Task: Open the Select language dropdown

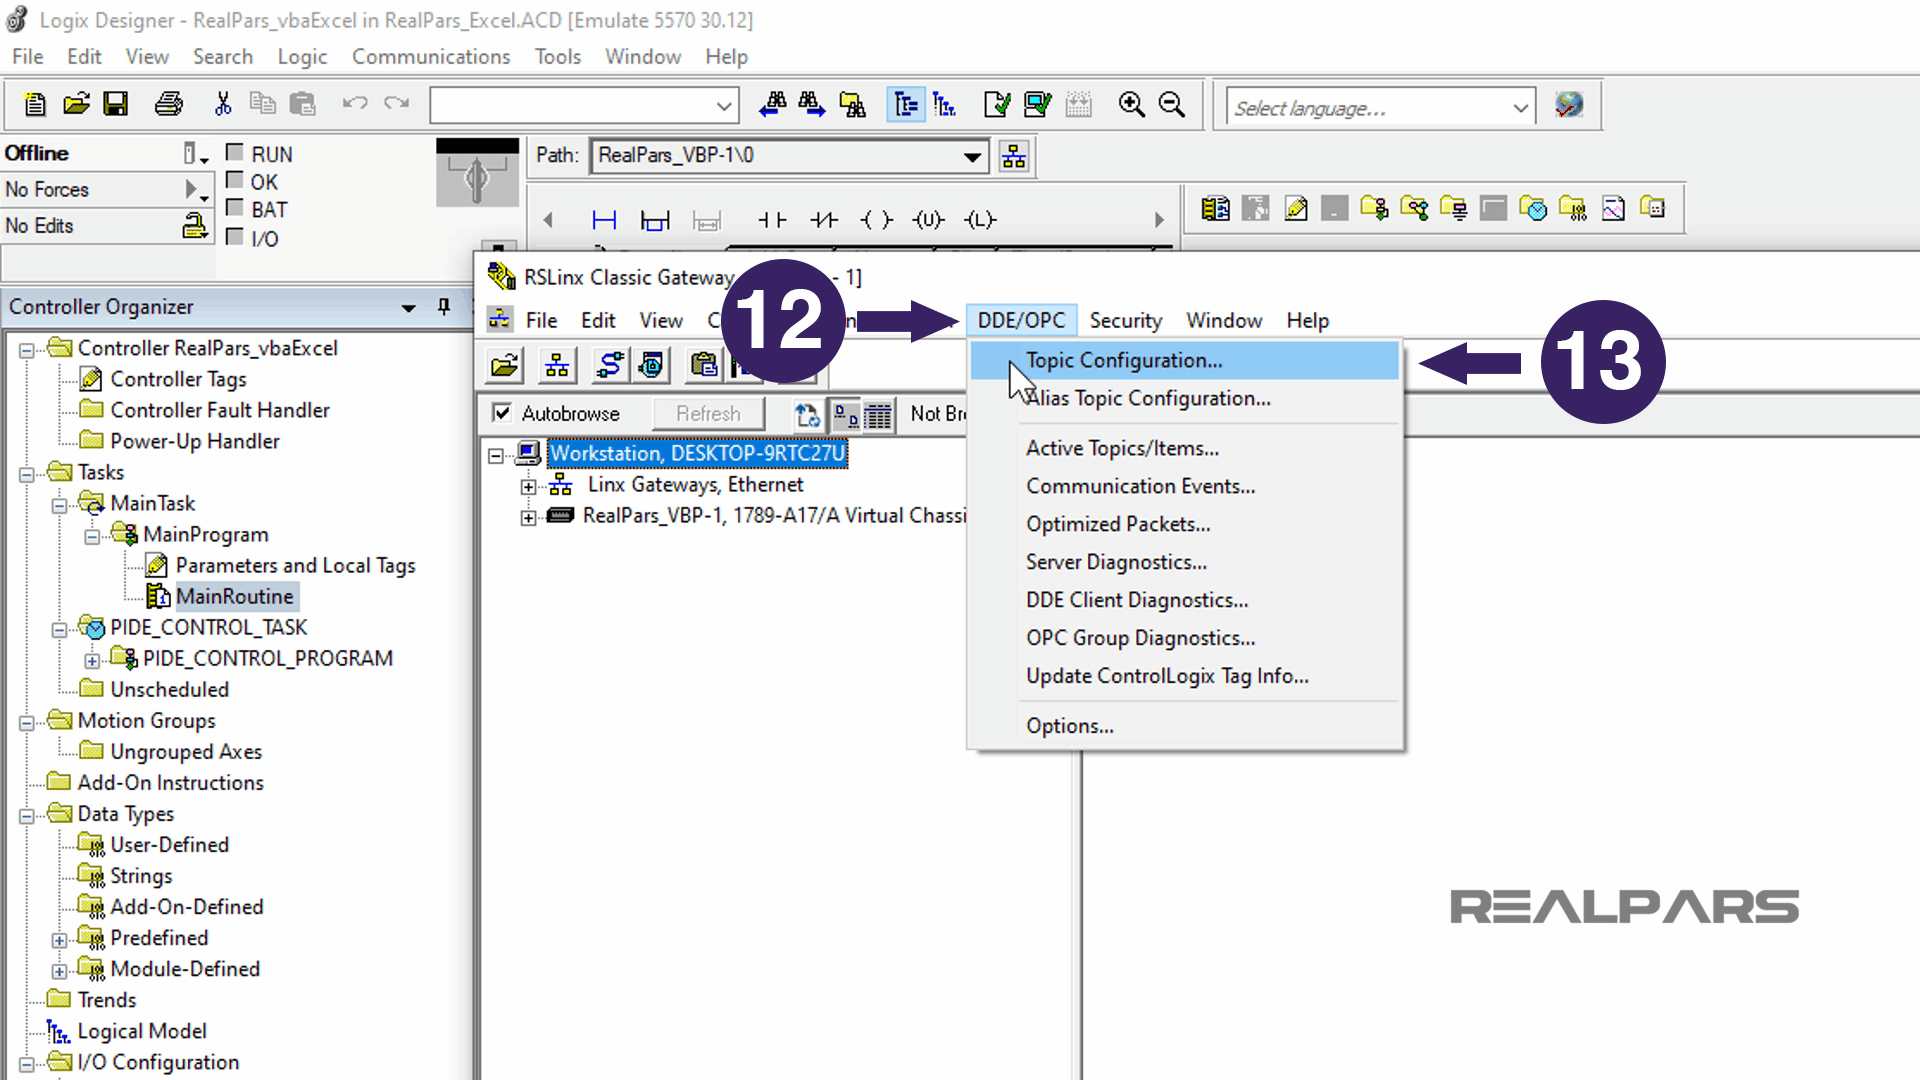Action: [x=1520, y=107]
